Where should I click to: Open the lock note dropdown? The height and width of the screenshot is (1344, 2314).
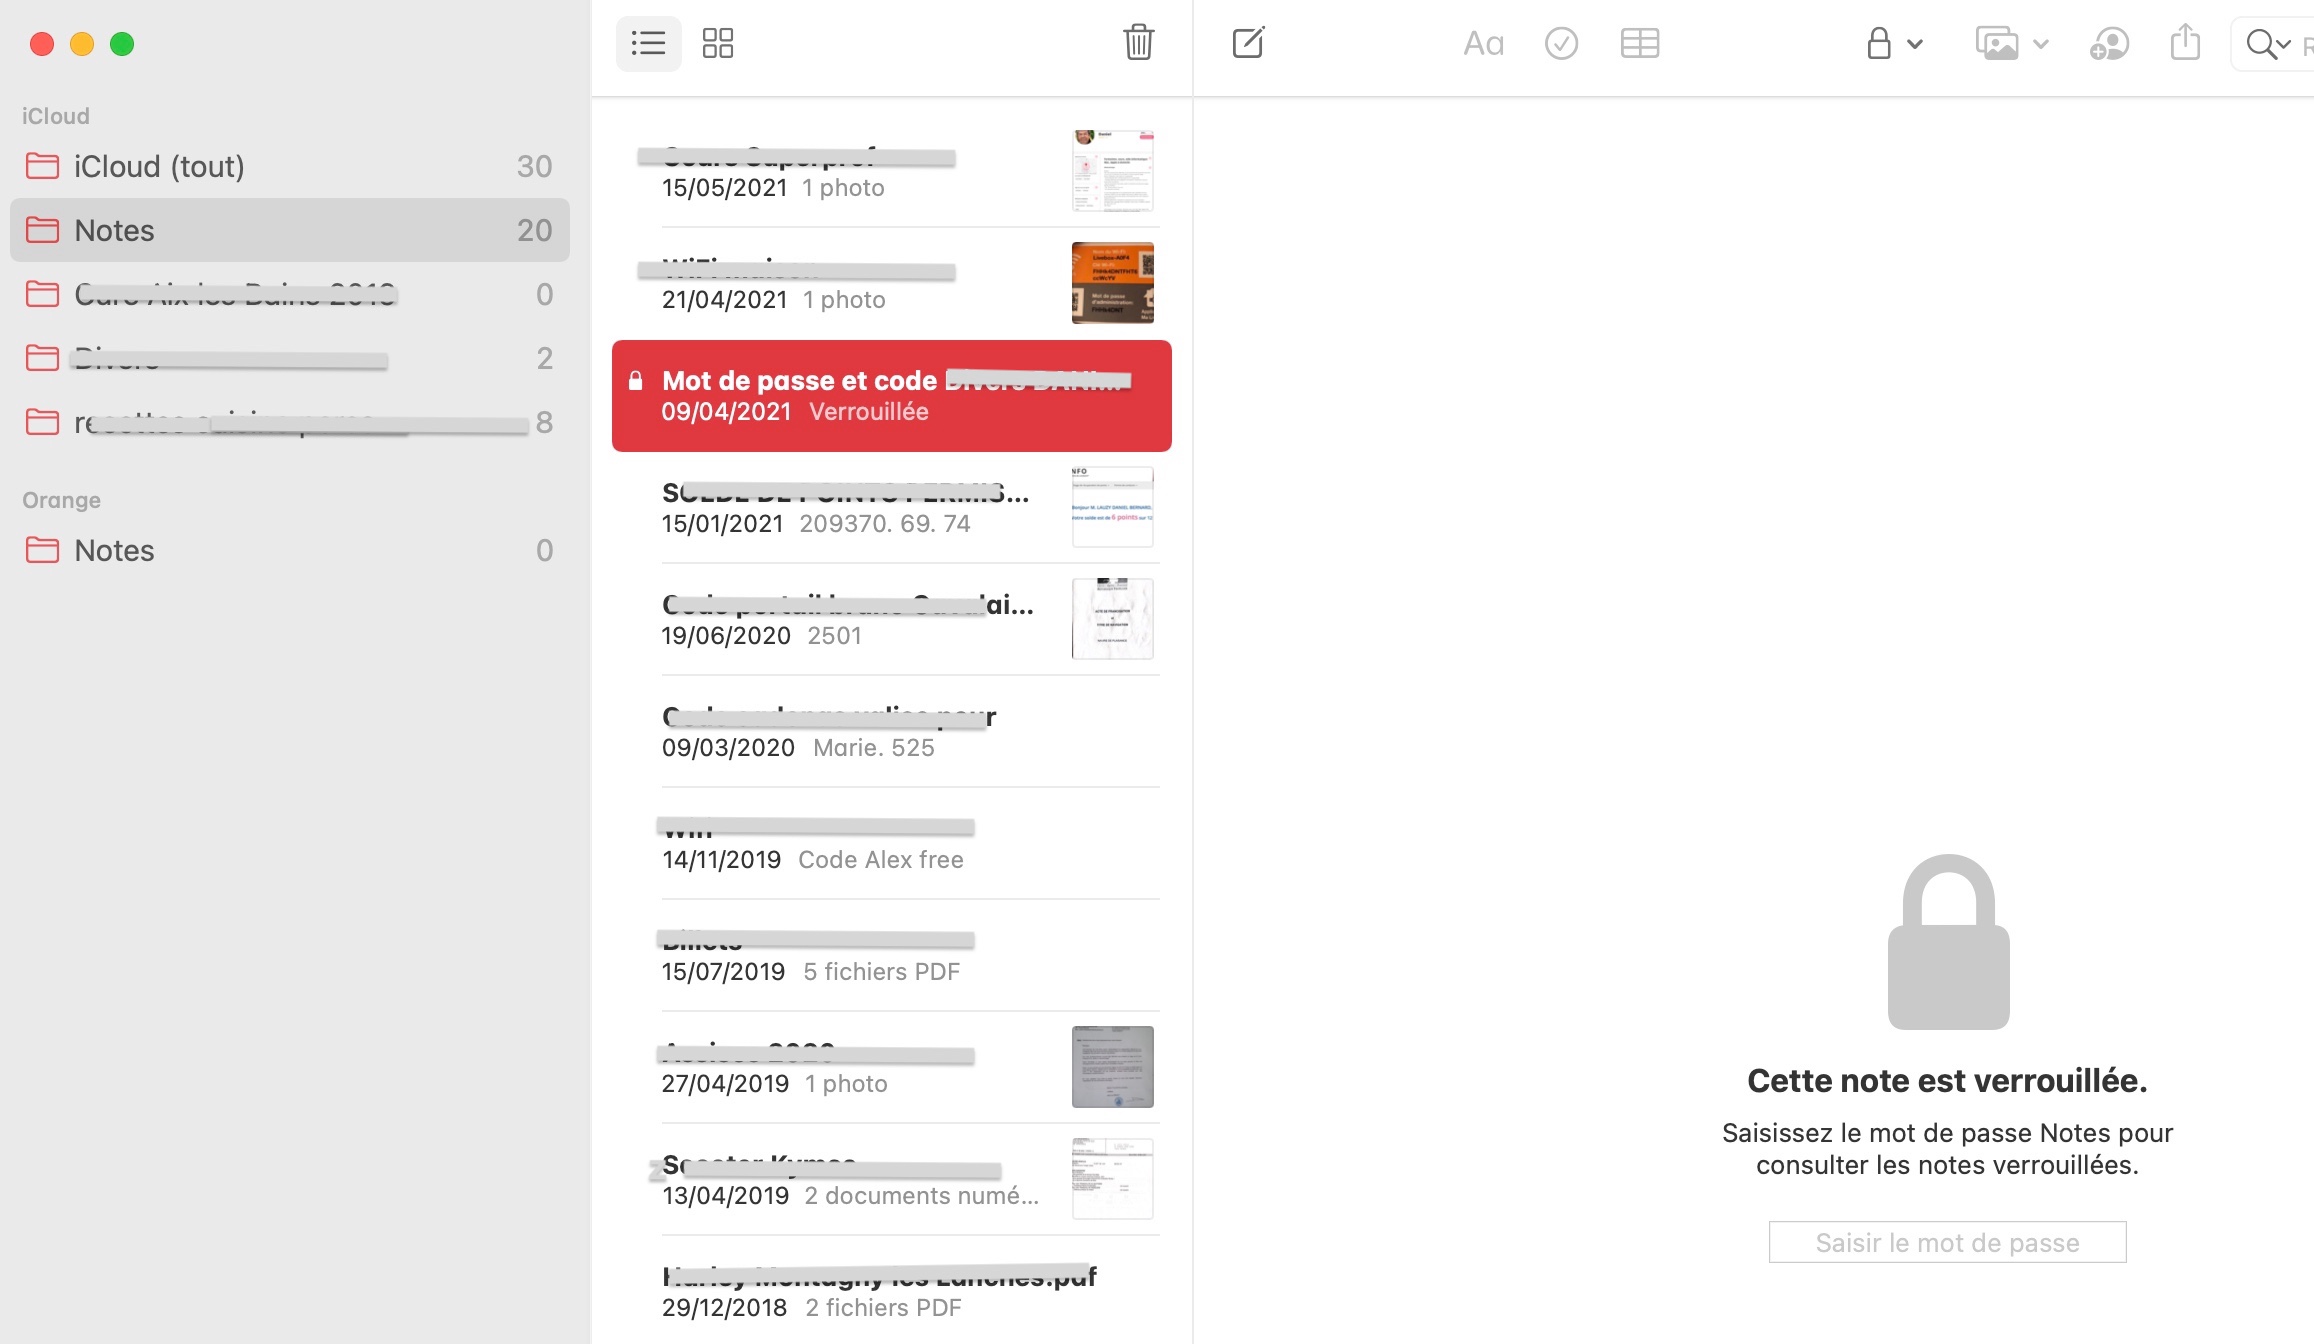point(1893,44)
